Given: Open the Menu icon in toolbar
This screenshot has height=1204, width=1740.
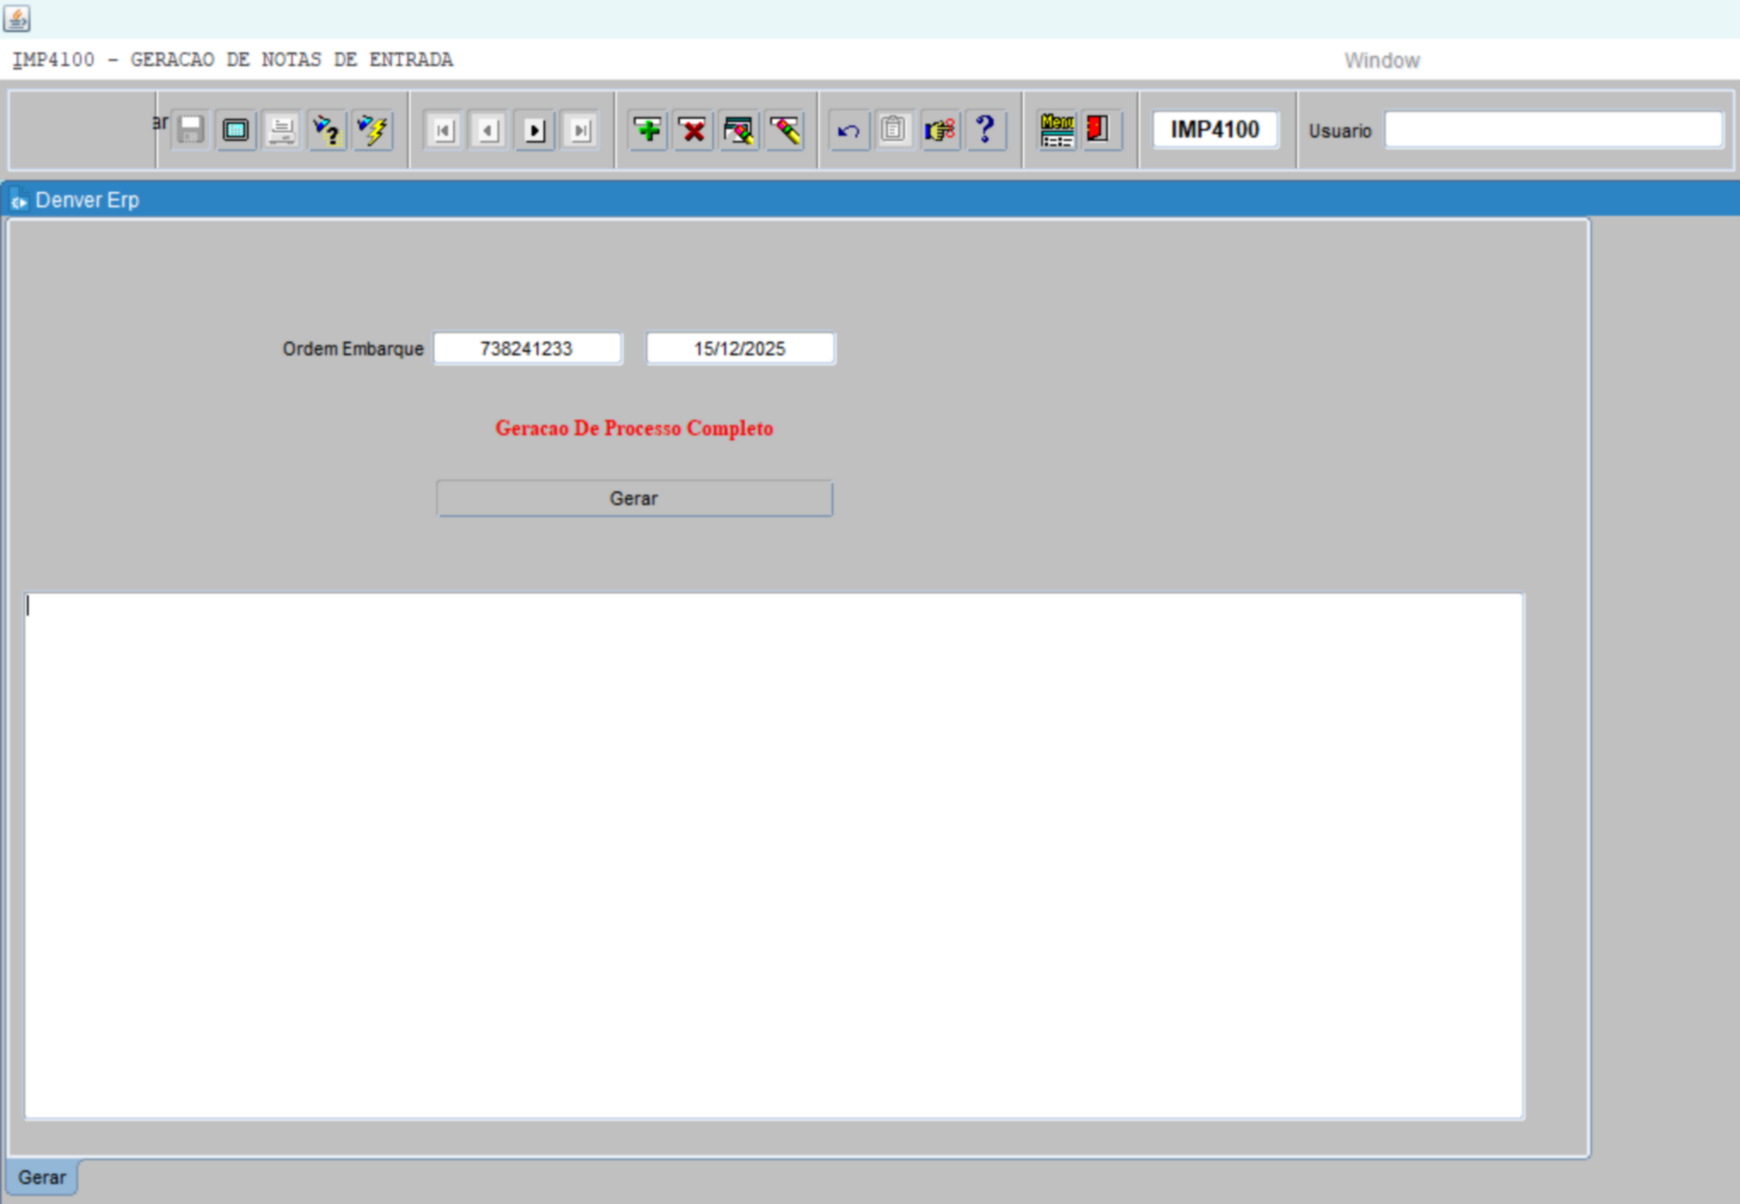Looking at the screenshot, I should pos(1056,130).
